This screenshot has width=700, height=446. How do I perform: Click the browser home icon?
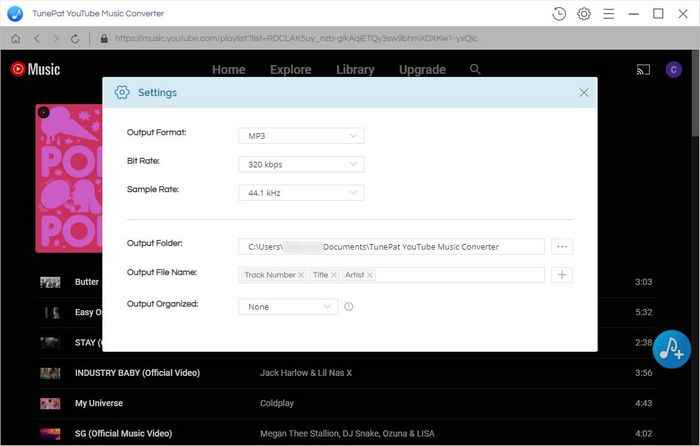click(15, 38)
